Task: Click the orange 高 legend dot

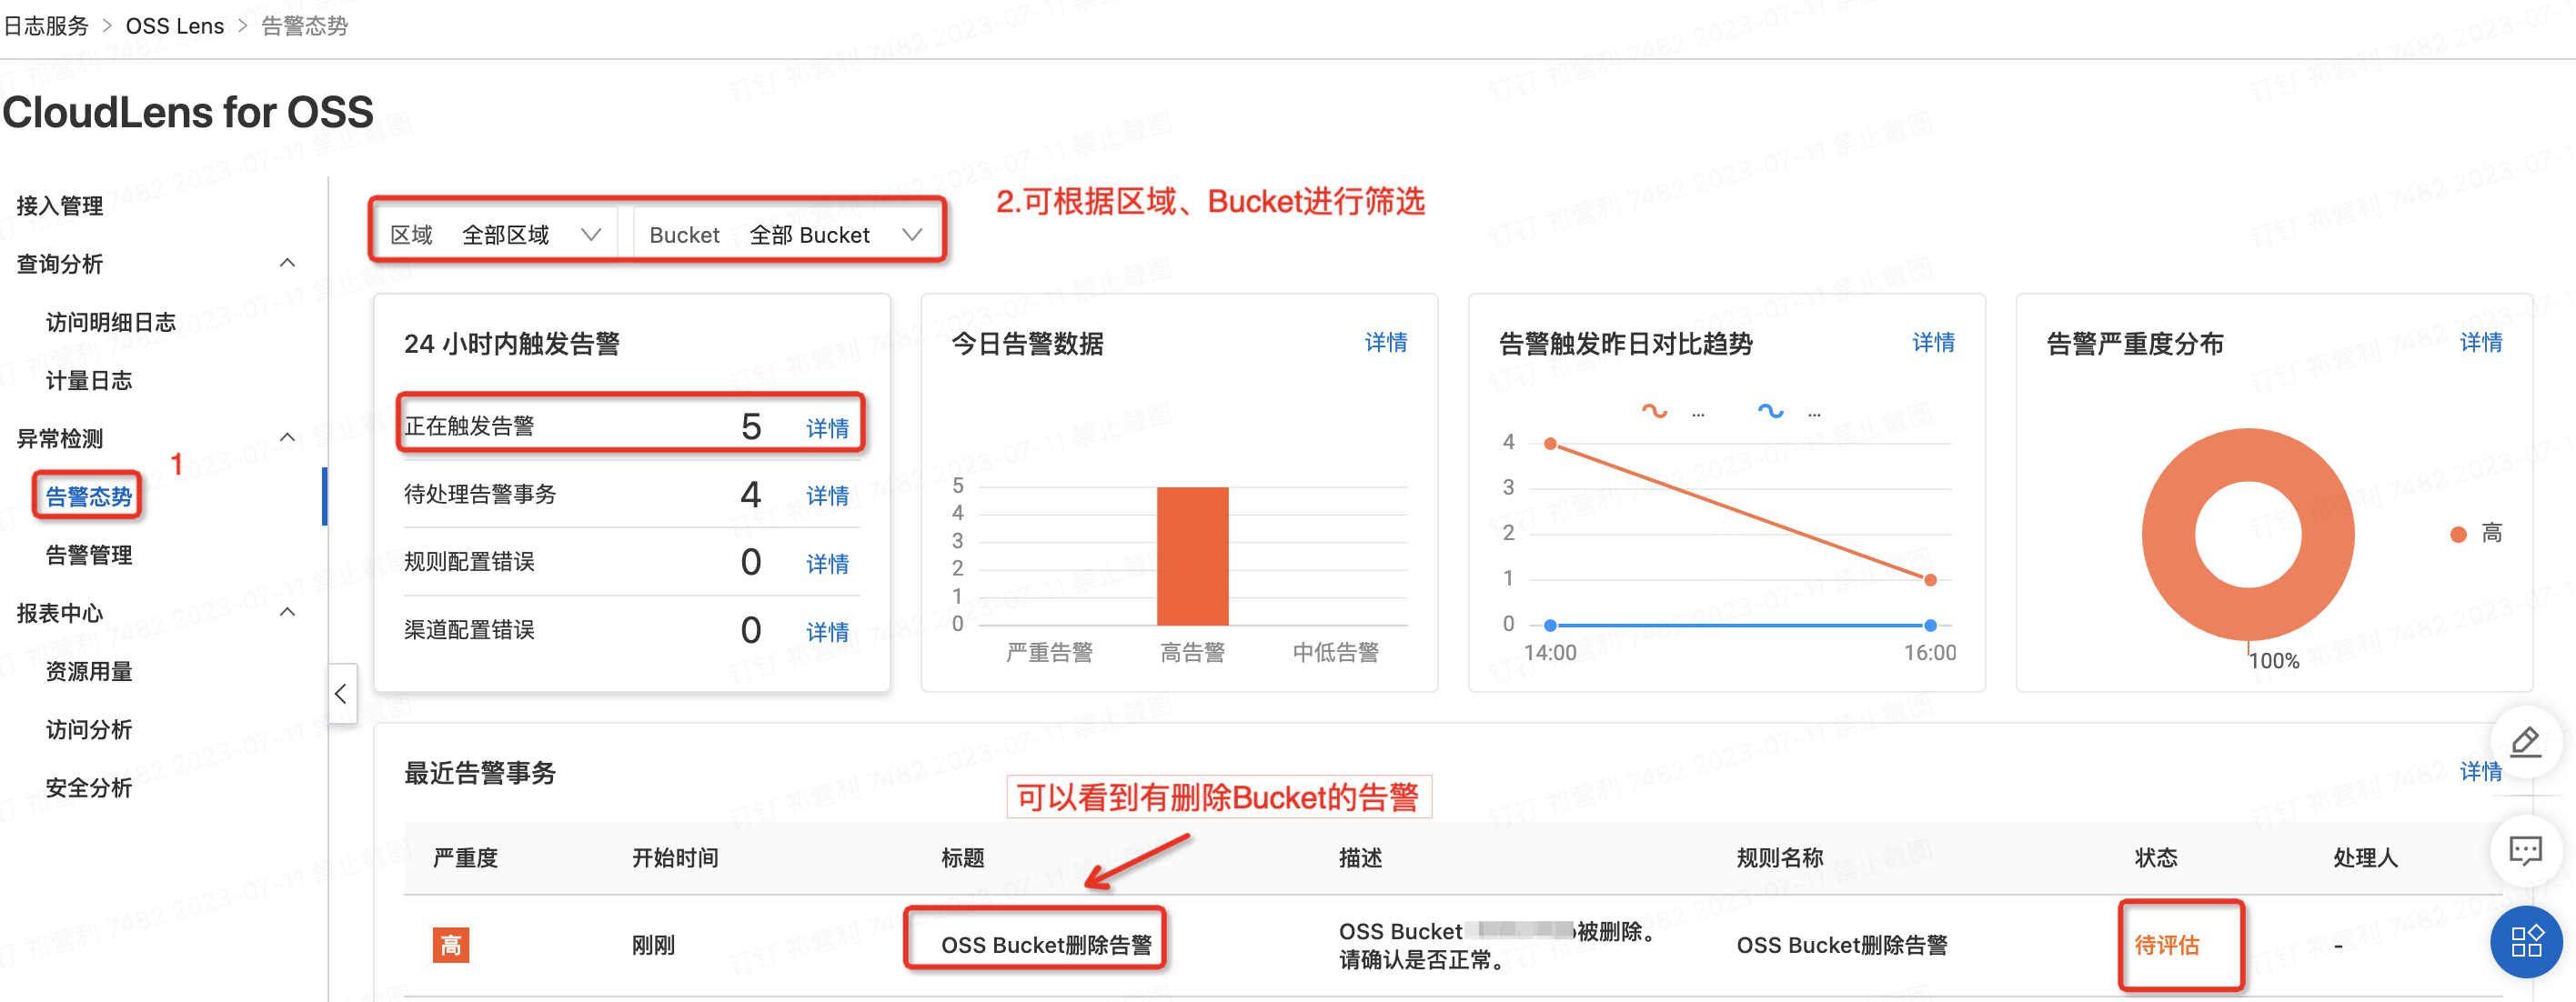Action: [2458, 534]
